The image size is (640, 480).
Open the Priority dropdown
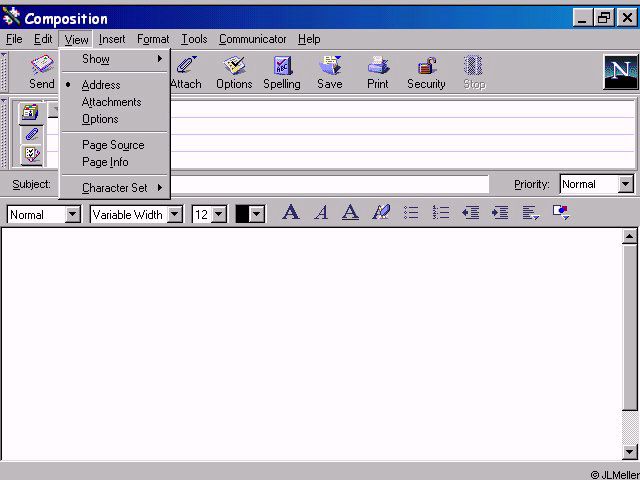(x=625, y=184)
